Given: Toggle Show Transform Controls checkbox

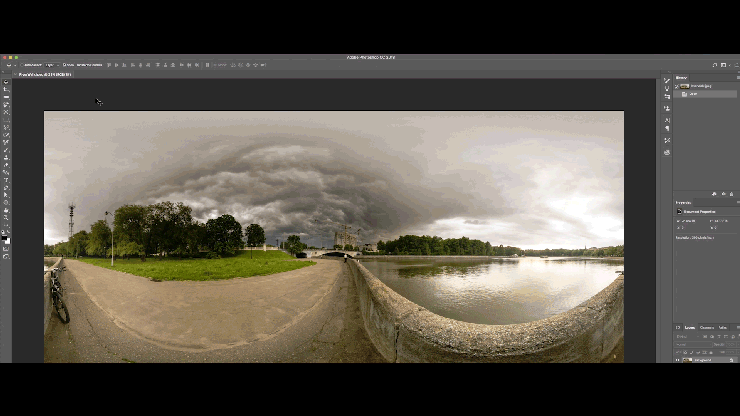Looking at the screenshot, I should [x=64, y=65].
